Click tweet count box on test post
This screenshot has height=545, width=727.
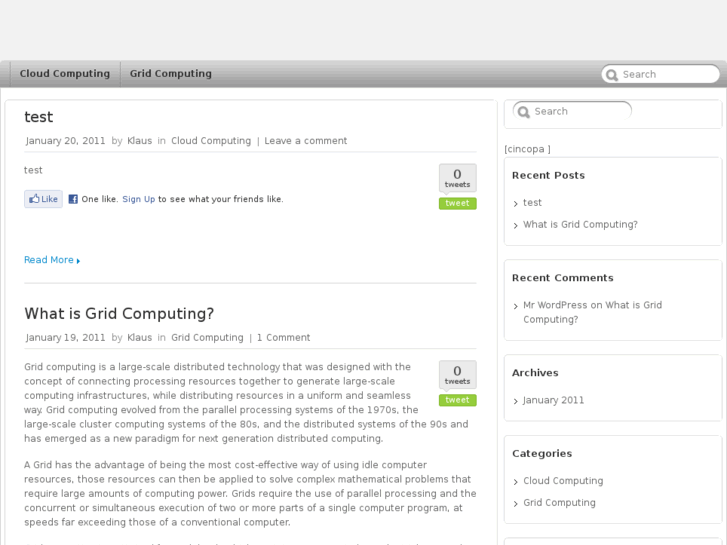tap(457, 177)
